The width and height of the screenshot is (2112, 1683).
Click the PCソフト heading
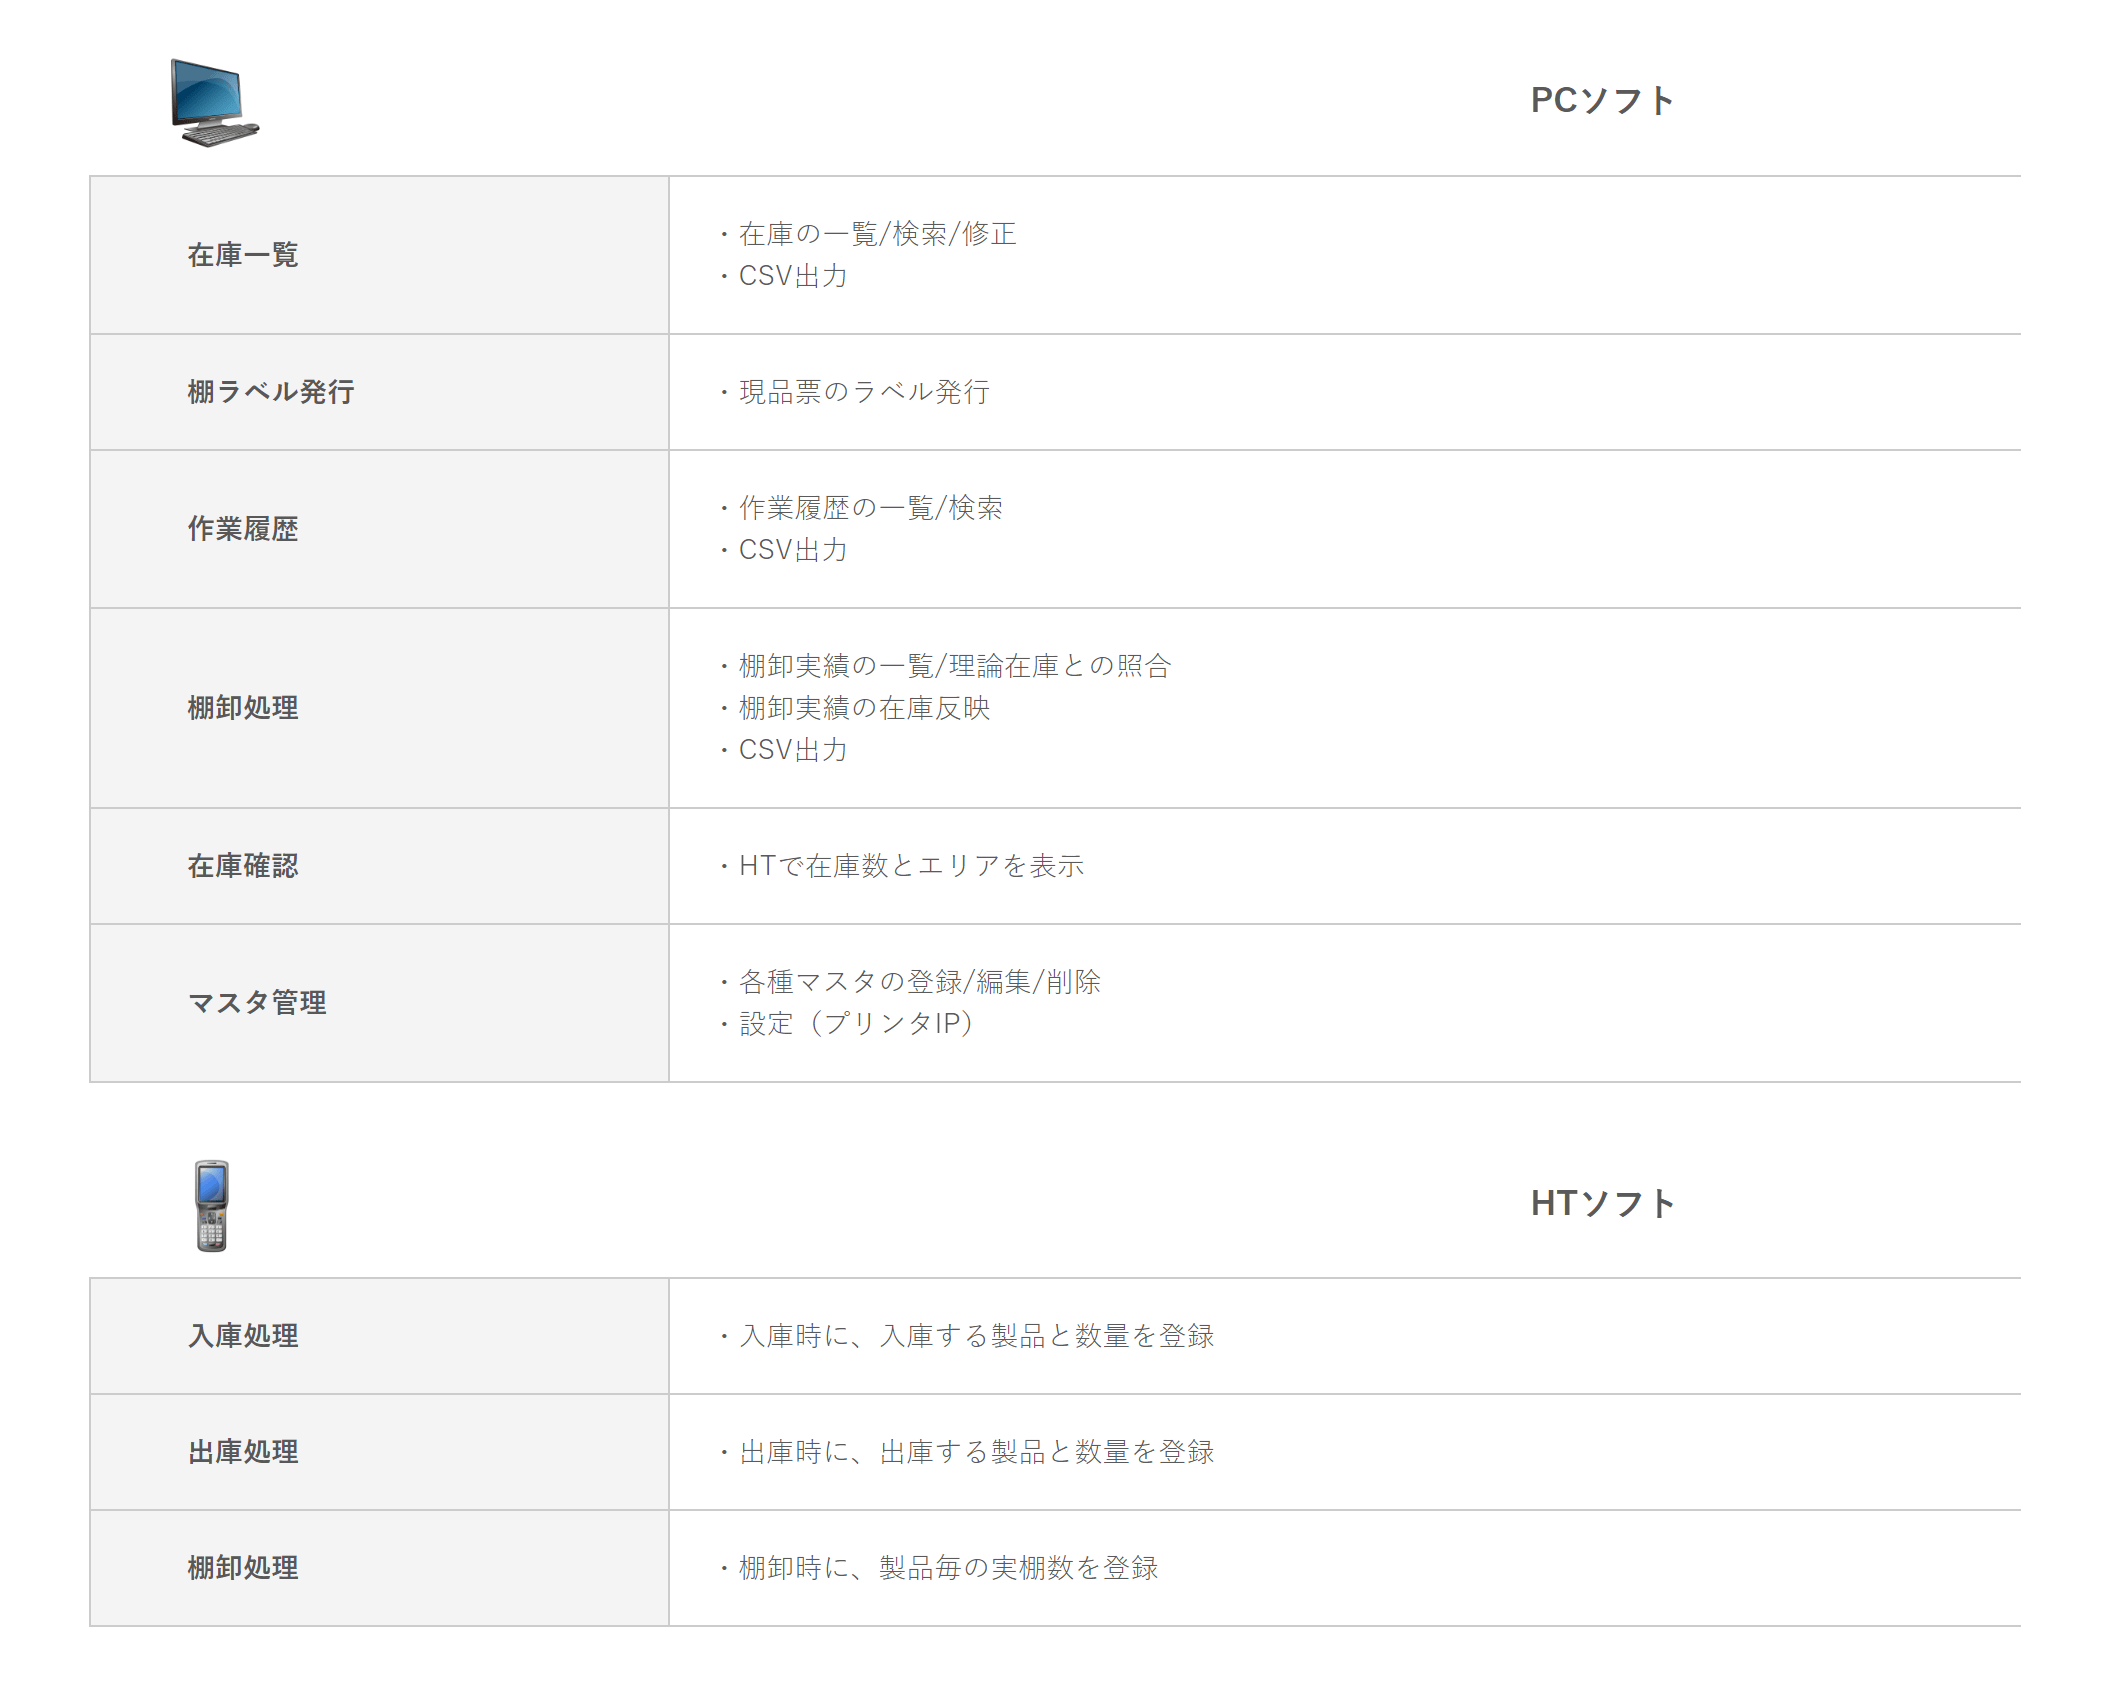(x=1602, y=101)
